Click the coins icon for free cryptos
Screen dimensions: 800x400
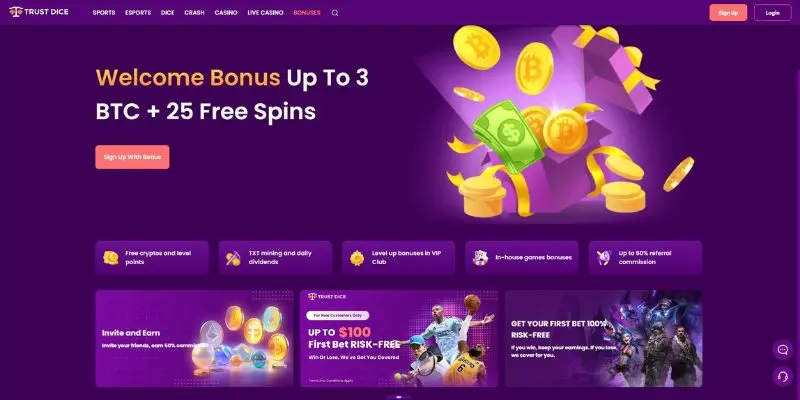tap(111, 258)
